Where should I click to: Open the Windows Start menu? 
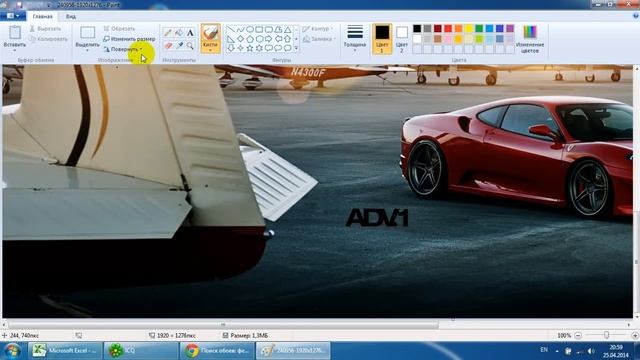[12, 351]
